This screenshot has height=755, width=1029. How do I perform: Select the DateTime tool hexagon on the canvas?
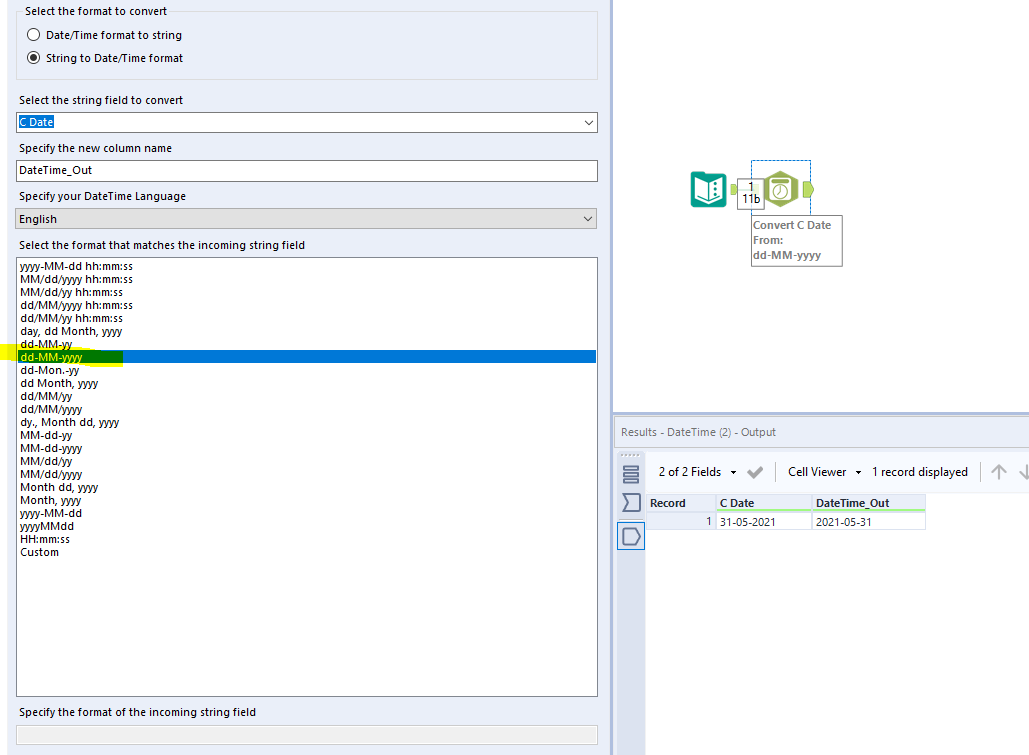click(x=780, y=188)
